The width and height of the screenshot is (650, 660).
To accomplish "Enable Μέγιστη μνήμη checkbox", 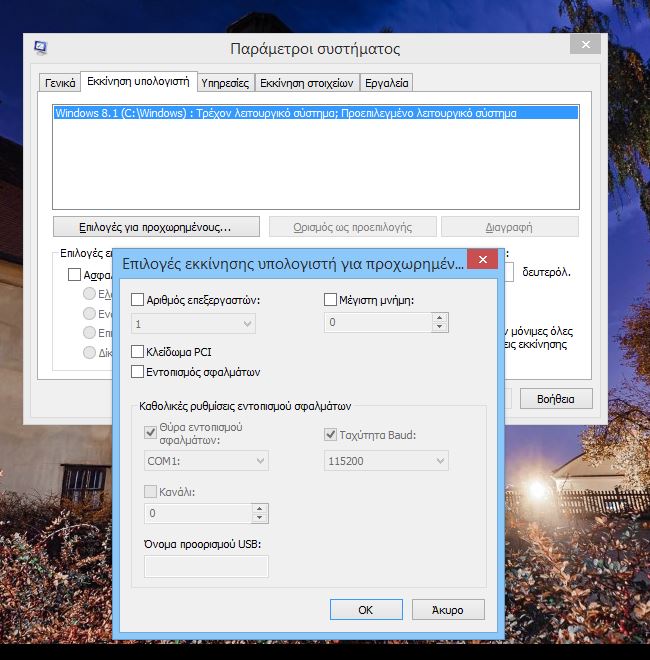I will click(x=330, y=300).
